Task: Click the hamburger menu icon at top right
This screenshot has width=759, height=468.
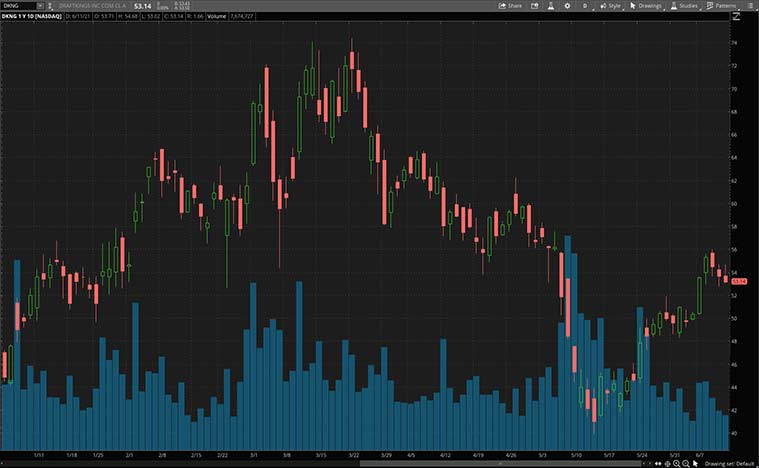Action: [x=750, y=6]
